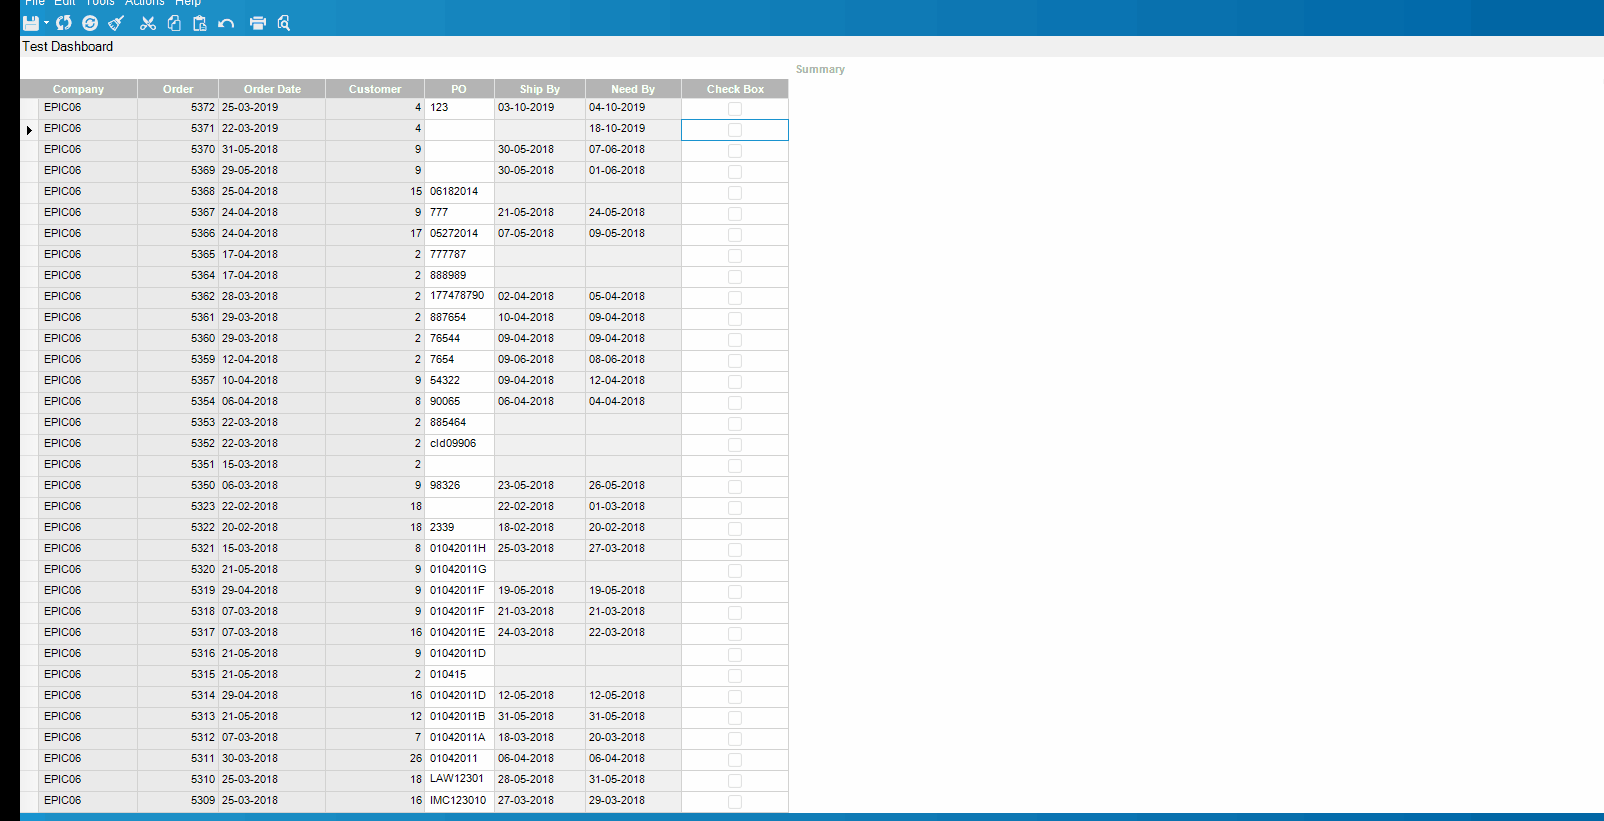Toggle the checkbox for order 5350
This screenshot has height=821, width=1604.
point(735,487)
